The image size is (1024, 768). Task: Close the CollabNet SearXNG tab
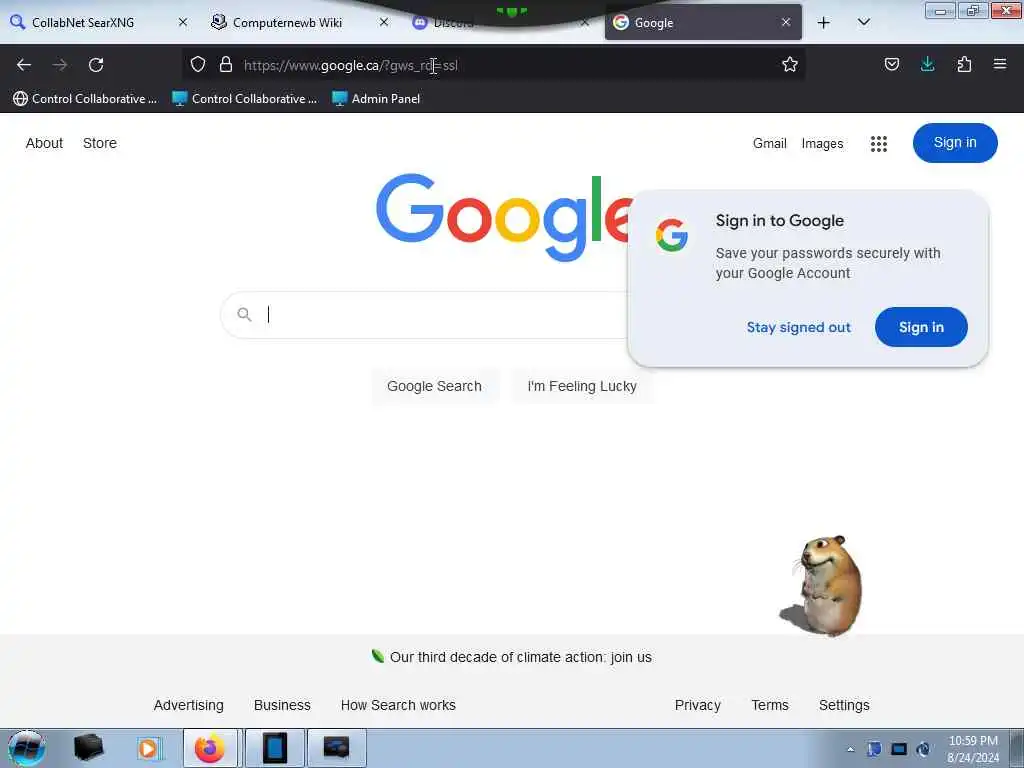pyautogui.click(x=183, y=22)
